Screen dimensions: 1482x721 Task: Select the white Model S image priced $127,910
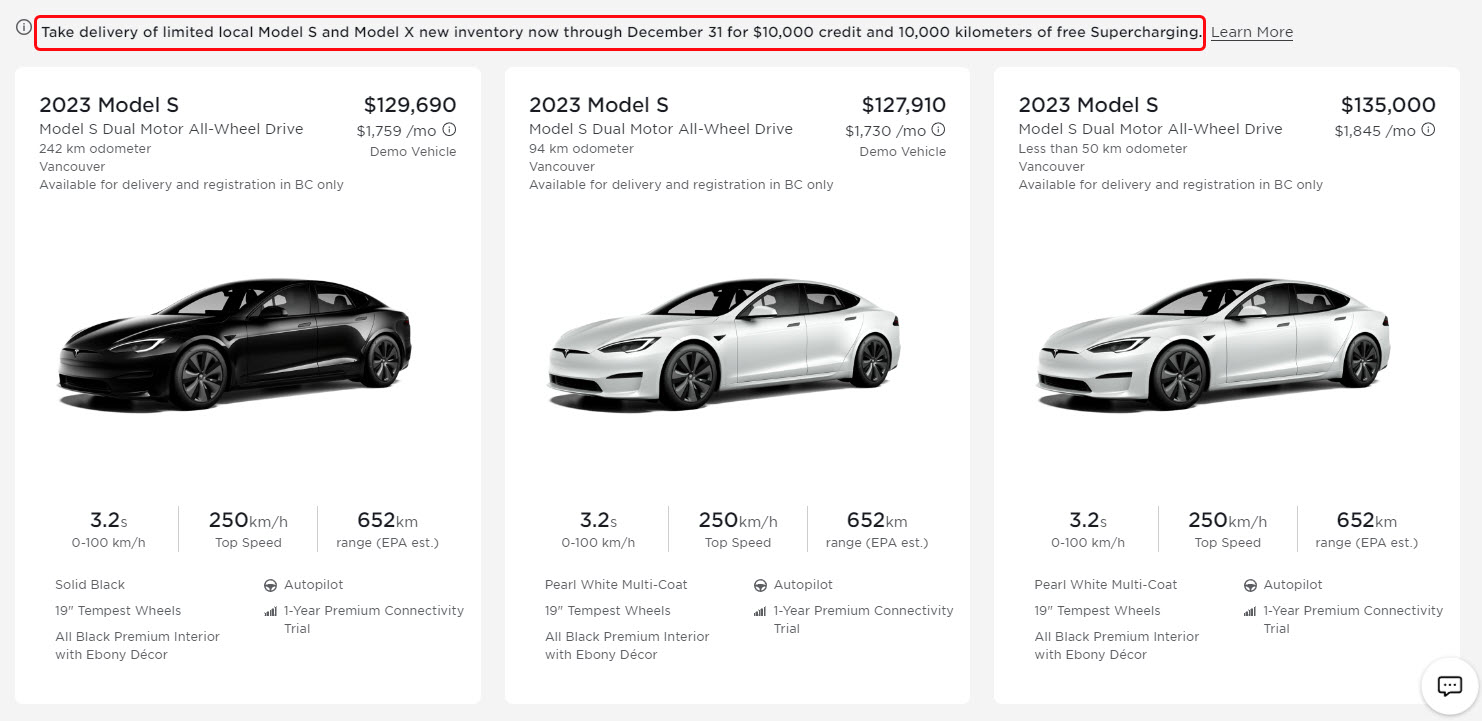click(725, 345)
